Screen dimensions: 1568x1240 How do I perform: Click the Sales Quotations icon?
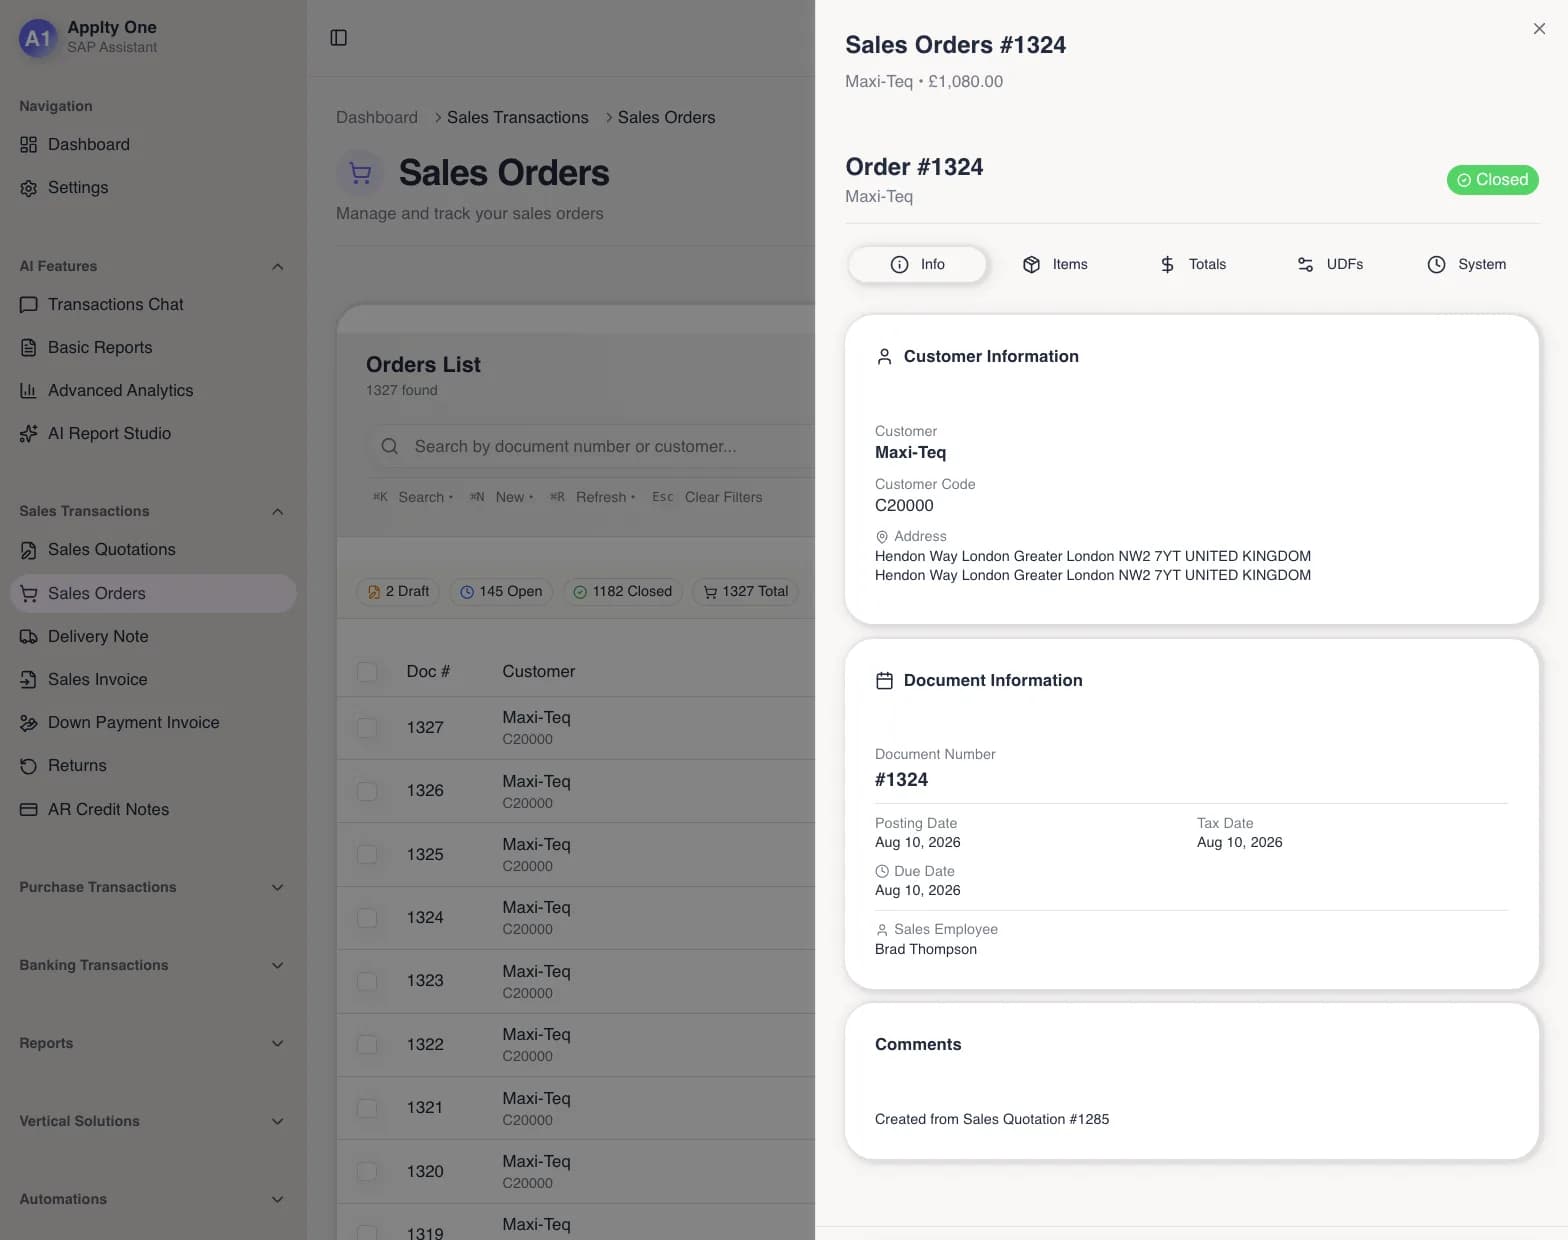[x=29, y=550]
